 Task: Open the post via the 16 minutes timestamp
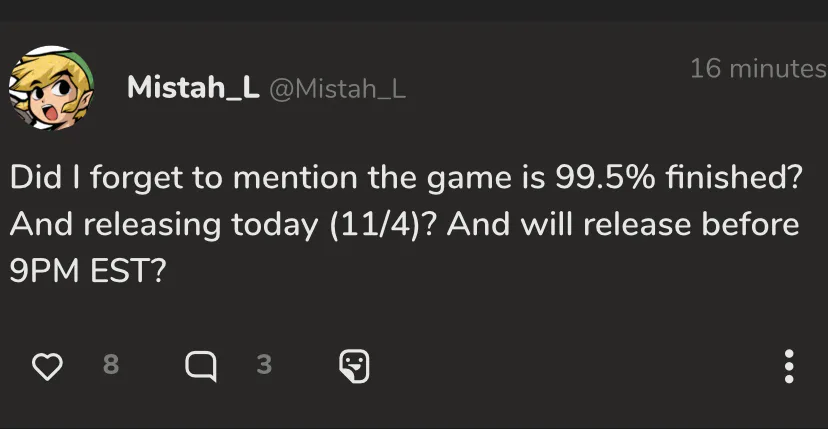(x=759, y=69)
